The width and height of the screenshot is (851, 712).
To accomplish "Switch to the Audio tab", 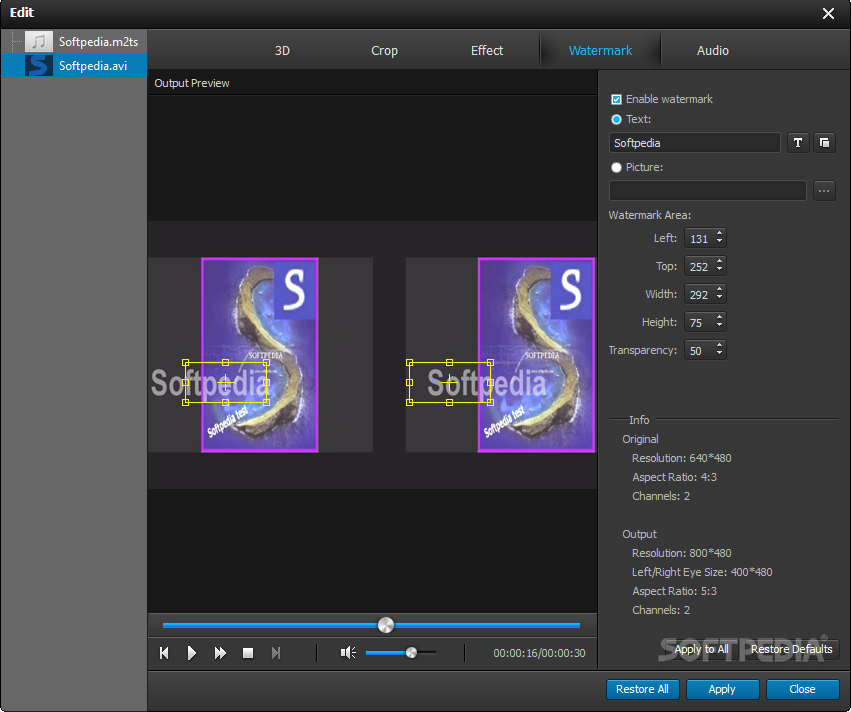I will [x=713, y=50].
